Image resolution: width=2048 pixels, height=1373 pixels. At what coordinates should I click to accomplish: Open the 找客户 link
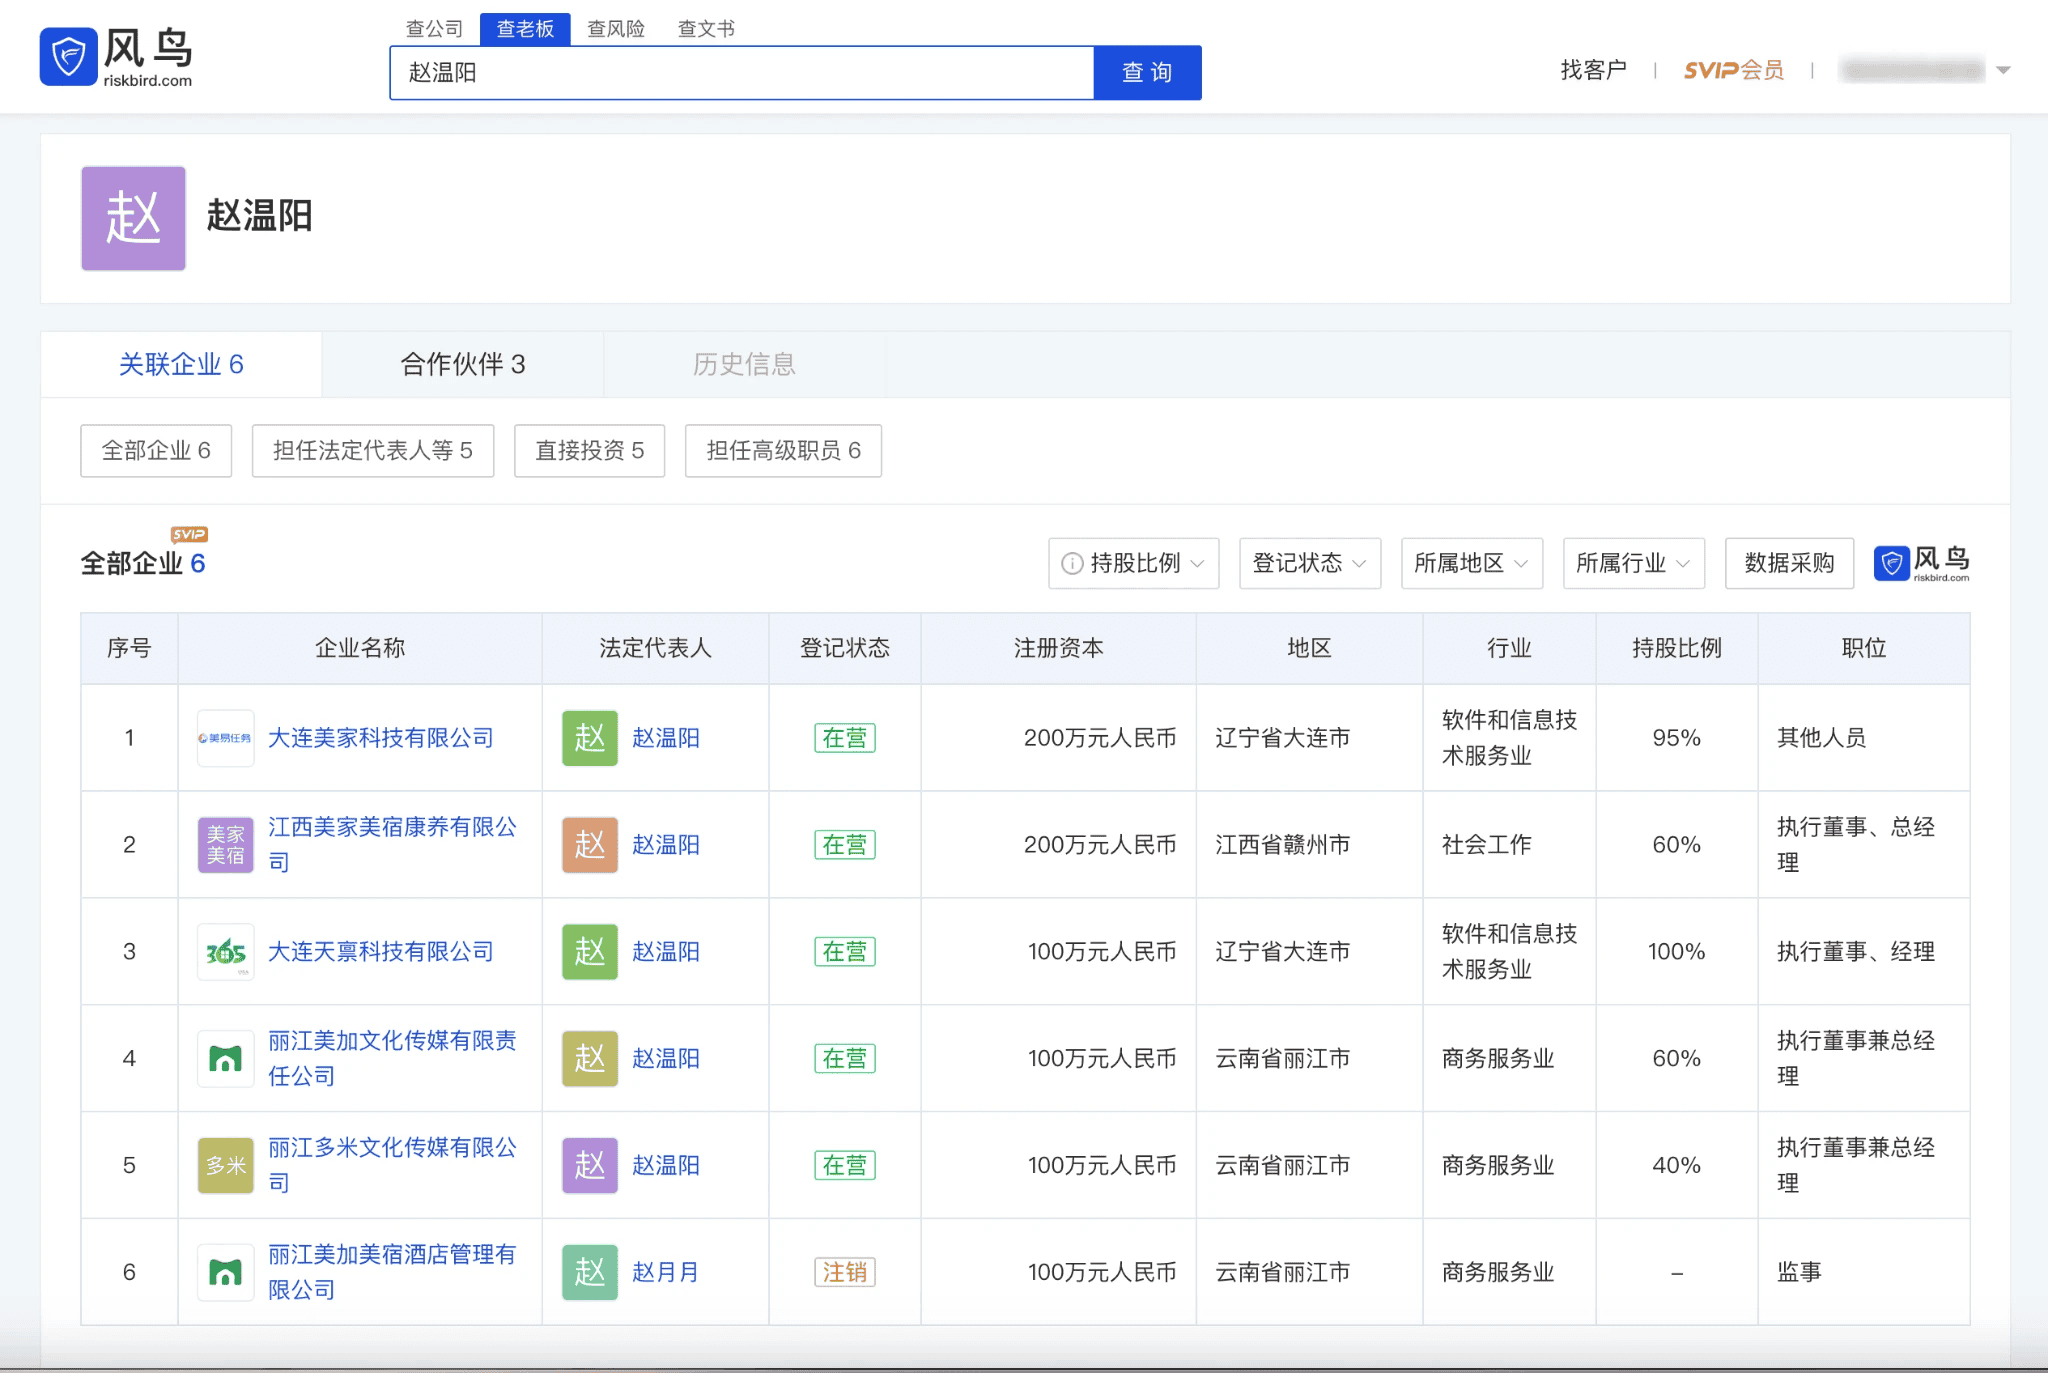[1593, 70]
